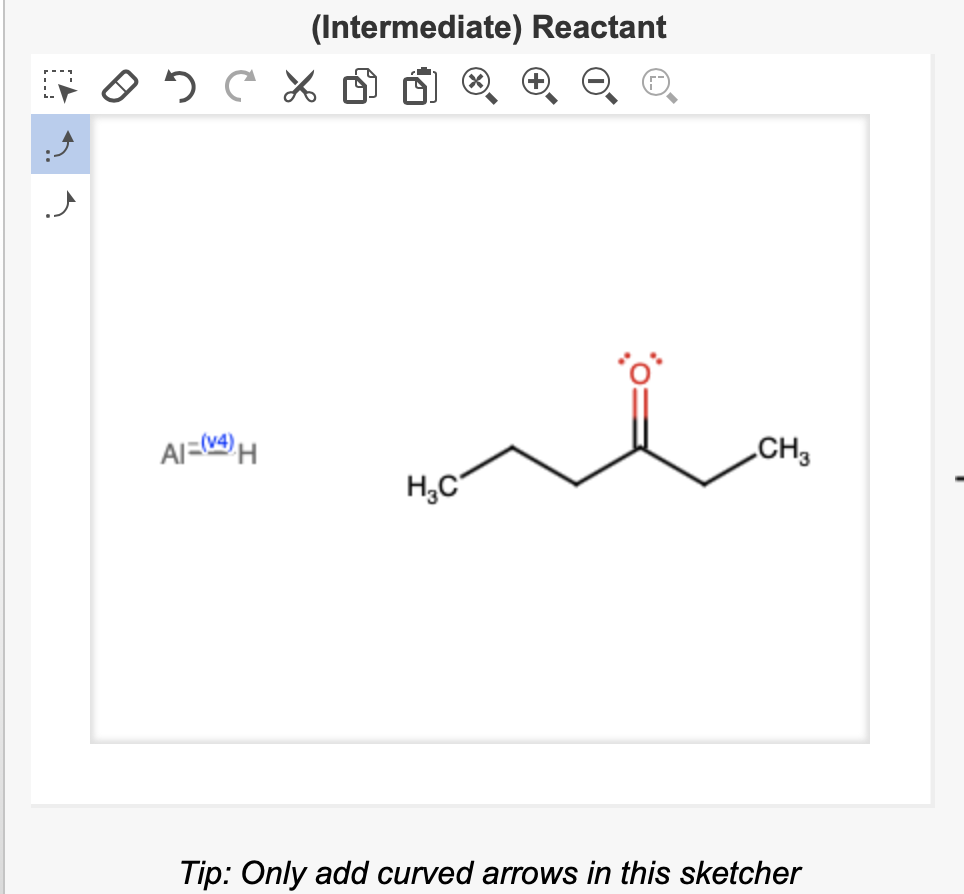Screen dimensions: 964x894
Task: Zoom in on the sketch canvas
Action: point(537,85)
